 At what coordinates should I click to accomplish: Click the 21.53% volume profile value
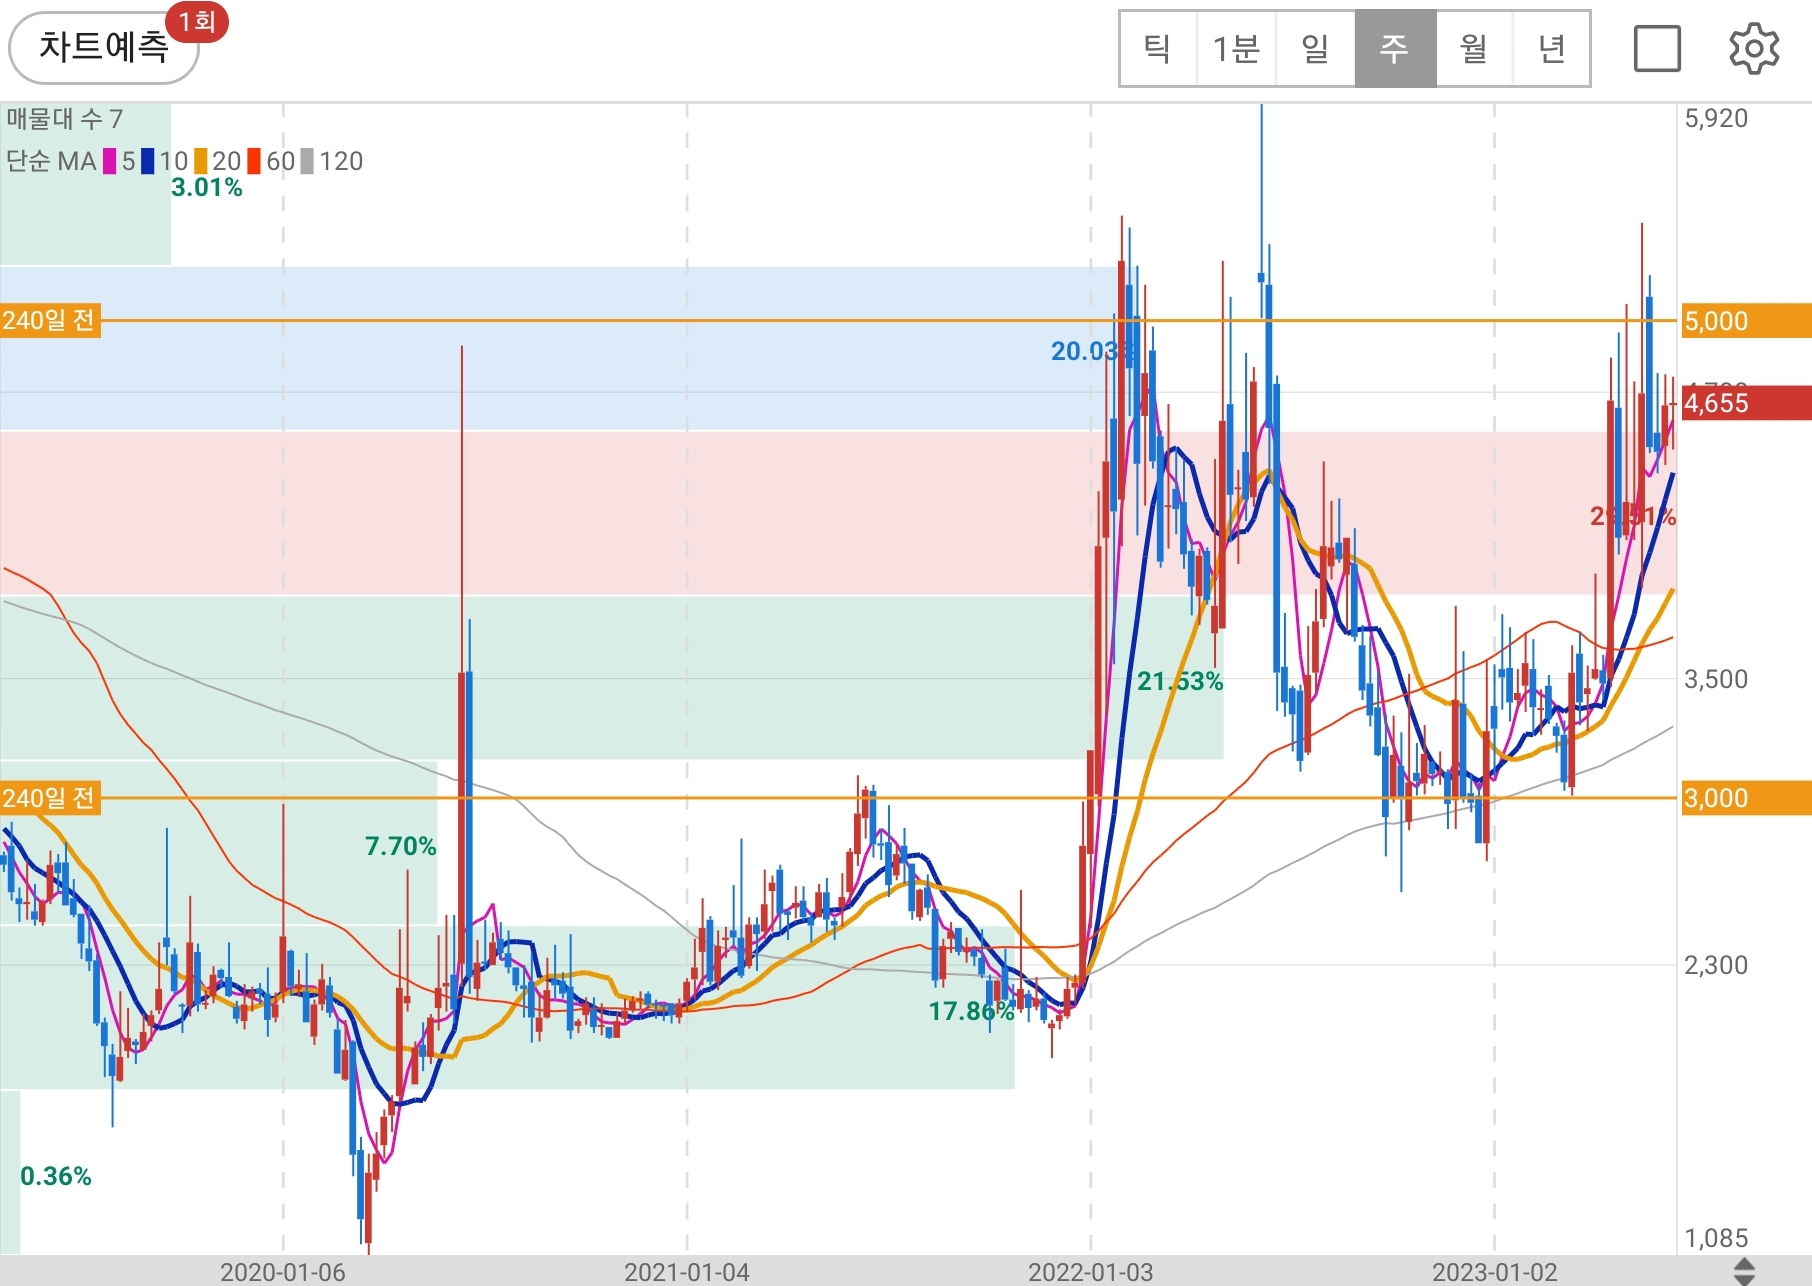coord(1180,681)
